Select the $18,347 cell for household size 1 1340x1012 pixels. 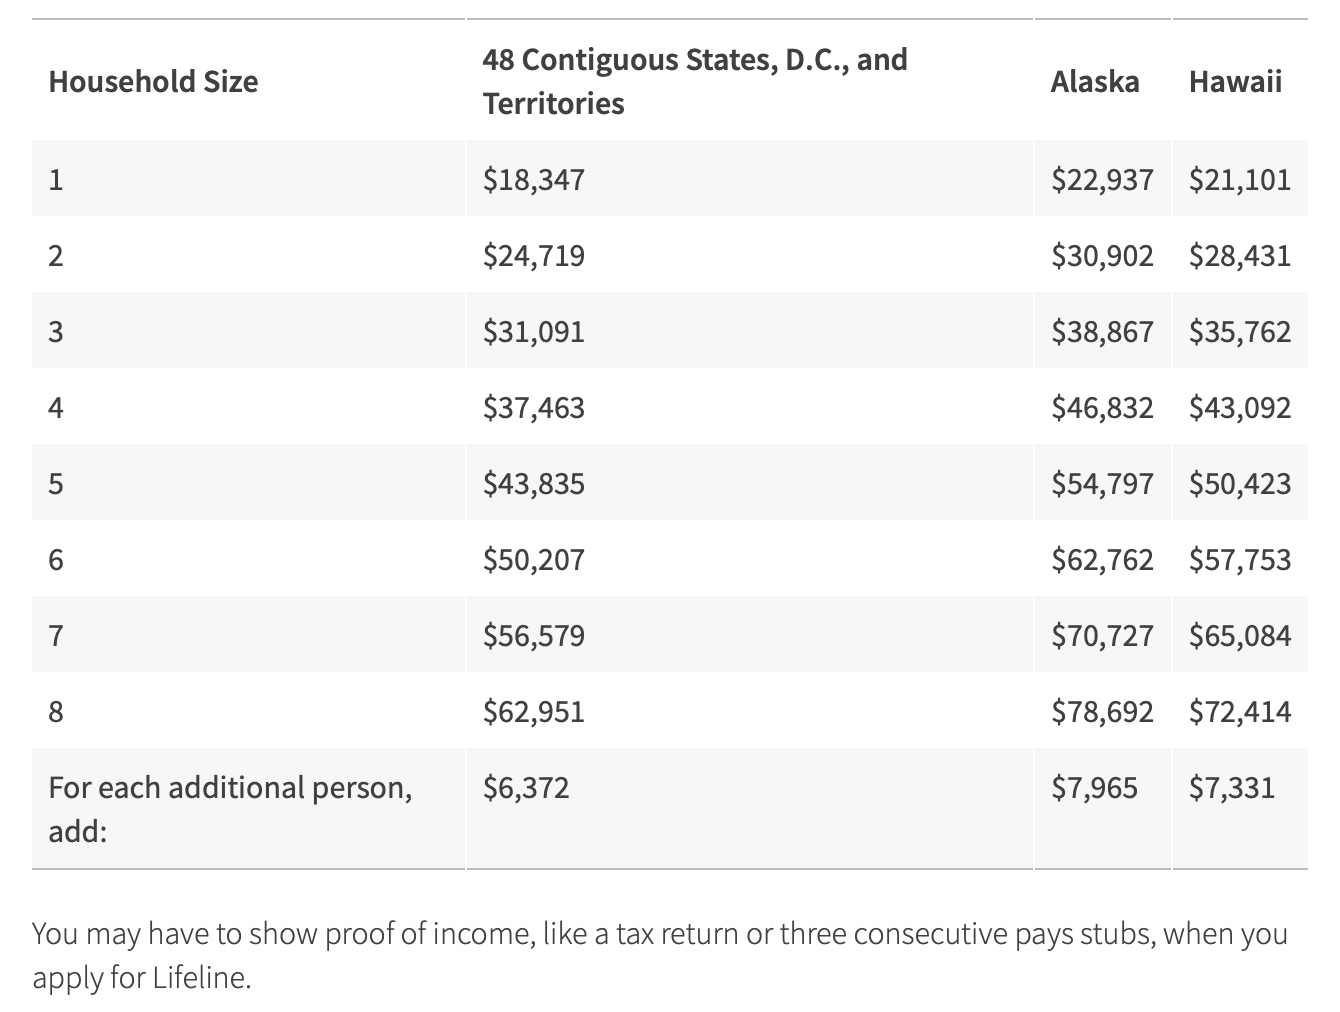click(534, 179)
